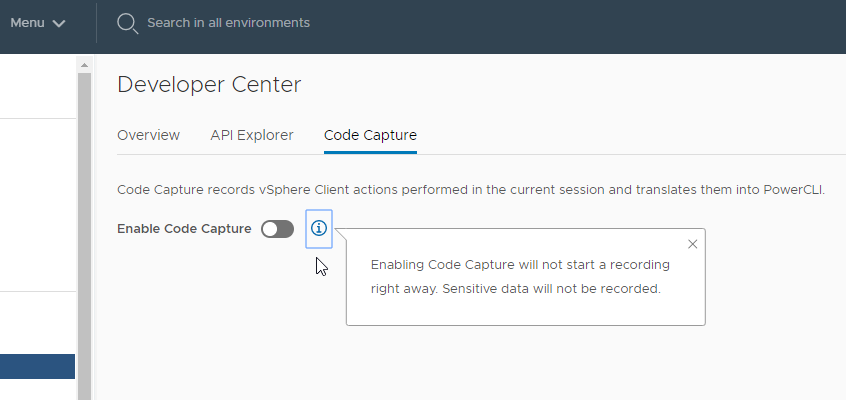
Task: Focus the Search in all environments field
Action: [x=228, y=23]
